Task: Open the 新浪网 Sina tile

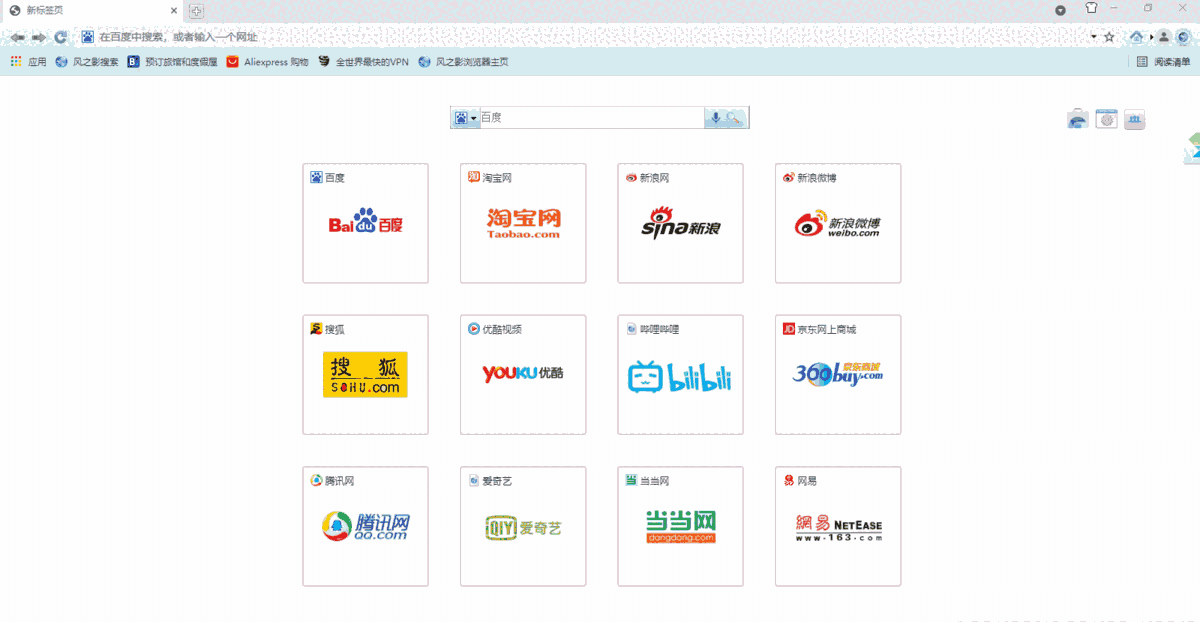Action: point(680,223)
